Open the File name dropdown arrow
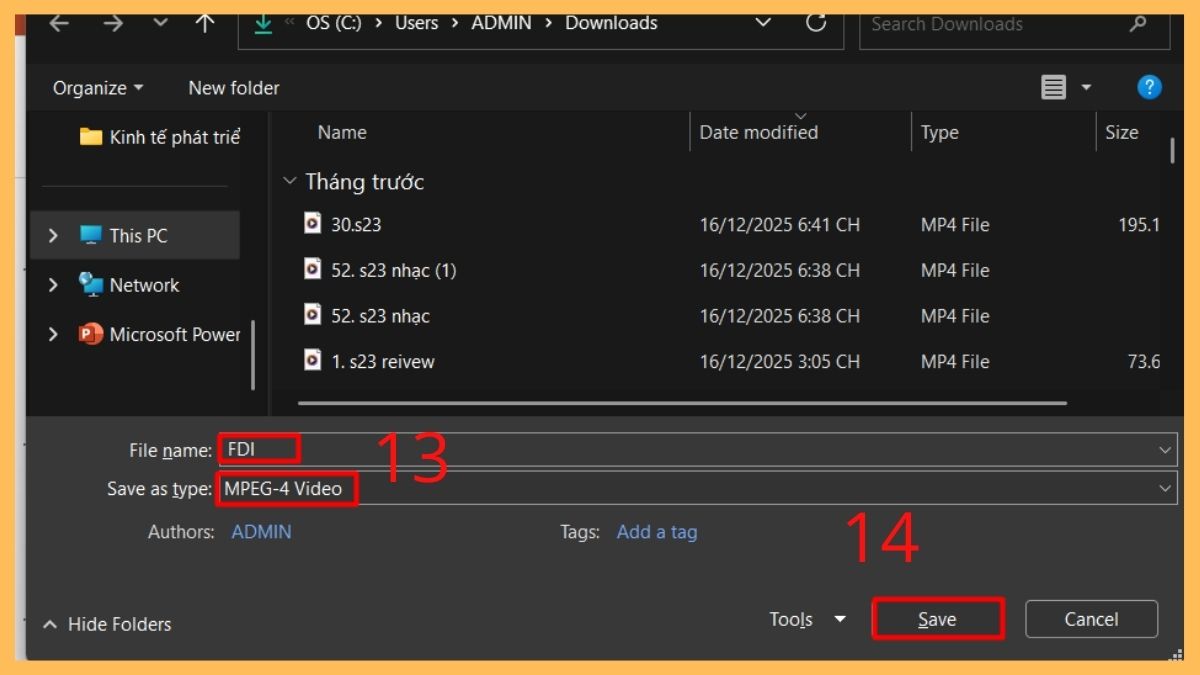This screenshot has height=675, width=1200. pyautogui.click(x=1165, y=450)
